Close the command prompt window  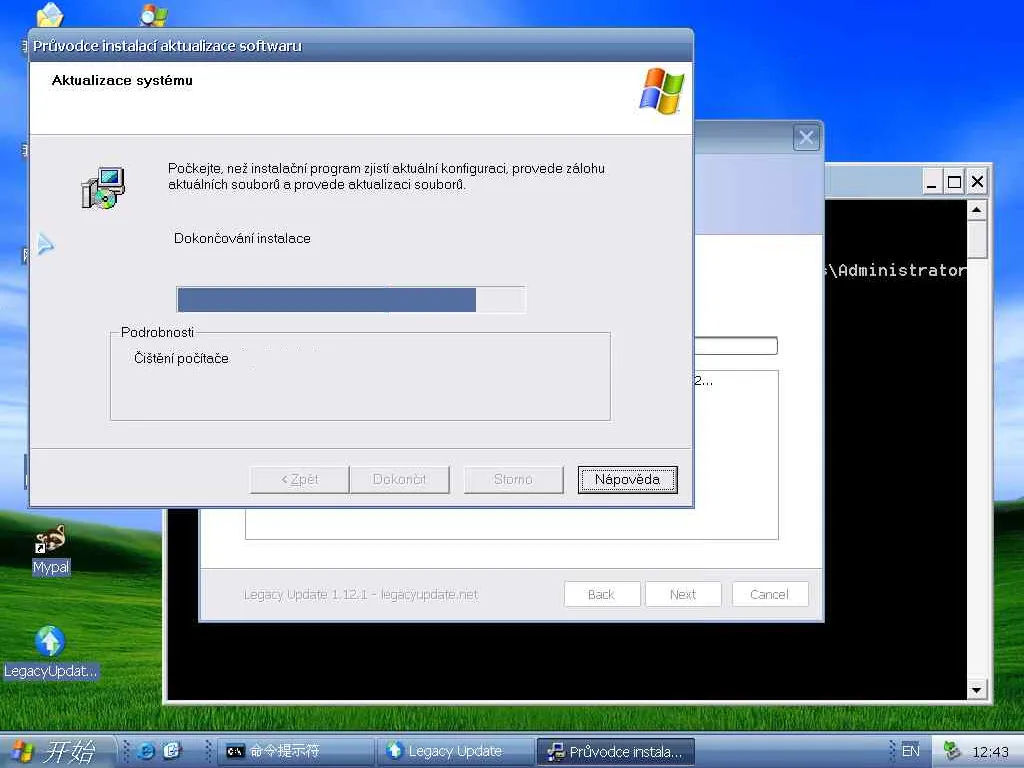click(977, 182)
